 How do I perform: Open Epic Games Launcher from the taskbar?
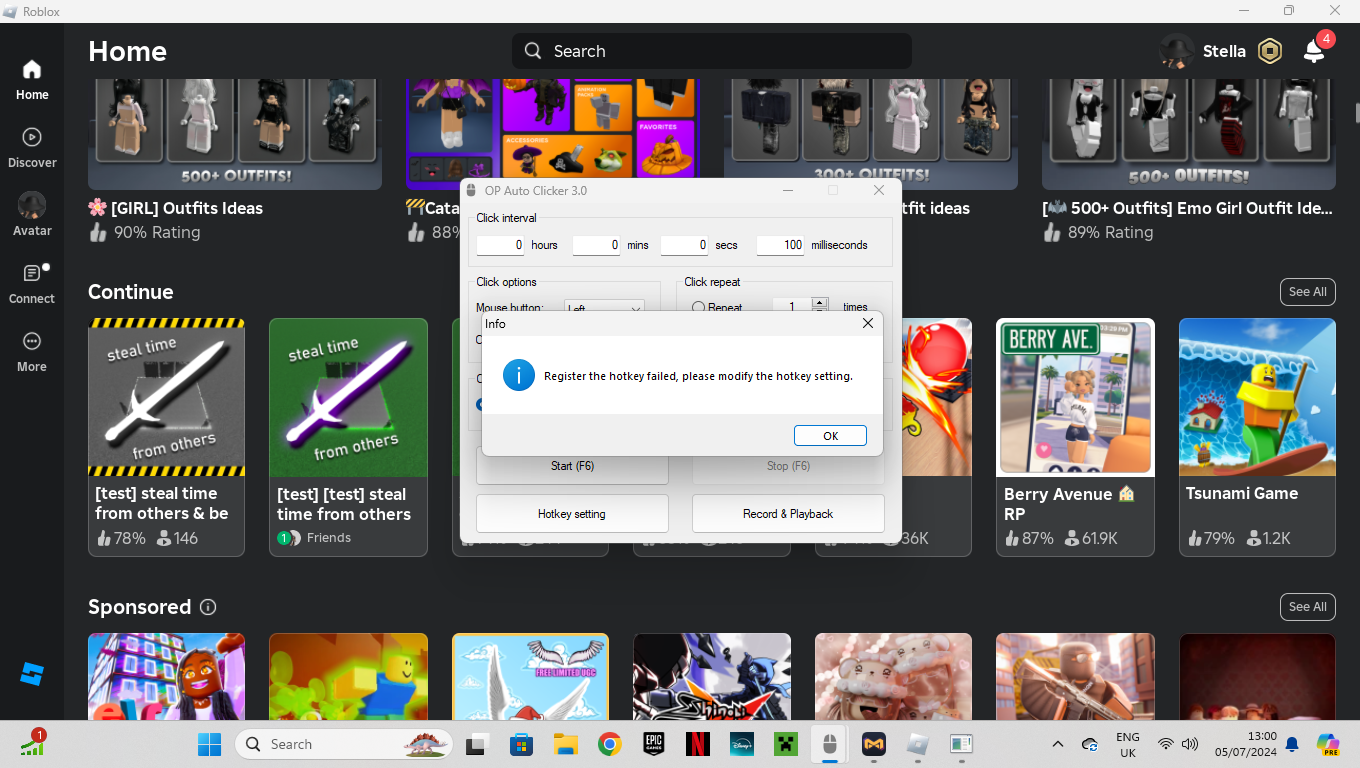point(654,744)
